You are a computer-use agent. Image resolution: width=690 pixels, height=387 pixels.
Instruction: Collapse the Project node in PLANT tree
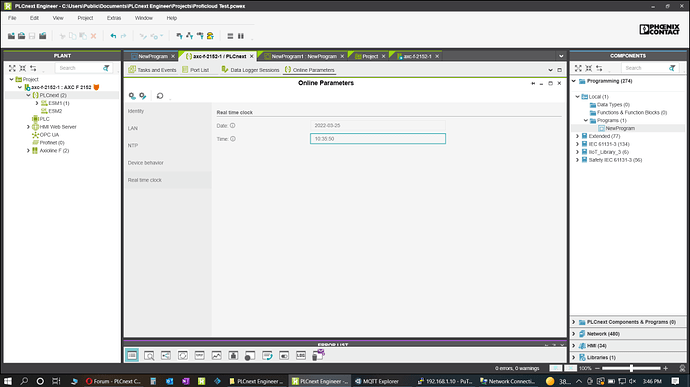pyautogui.click(x=11, y=79)
